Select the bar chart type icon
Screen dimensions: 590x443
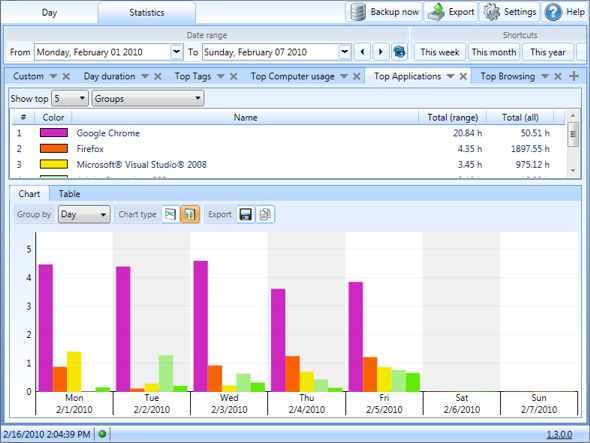190,215
